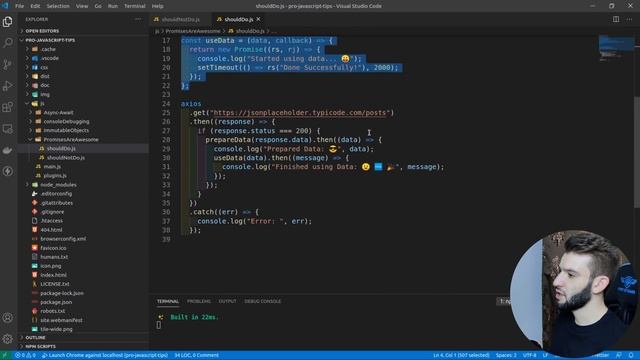This screenshot has height=360, width=640.
Task: Open the lightning bolt activity bar view
Action: 8,171
